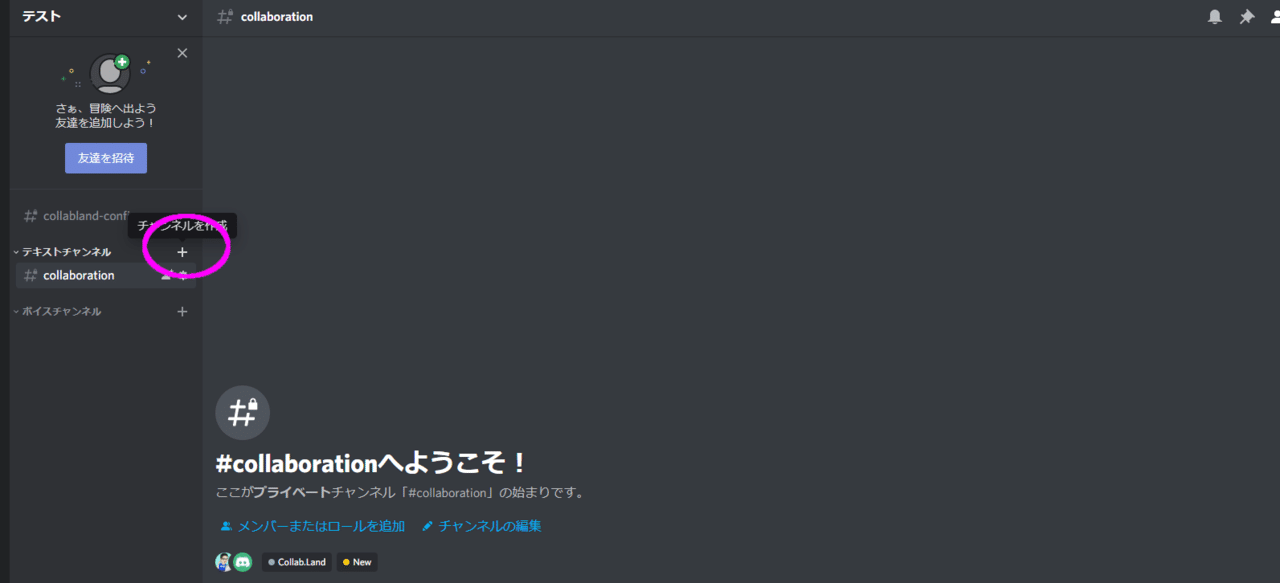Create a text channel with the plus icon
Viewport: 1280px width, 583px height.
click(182, 252)
